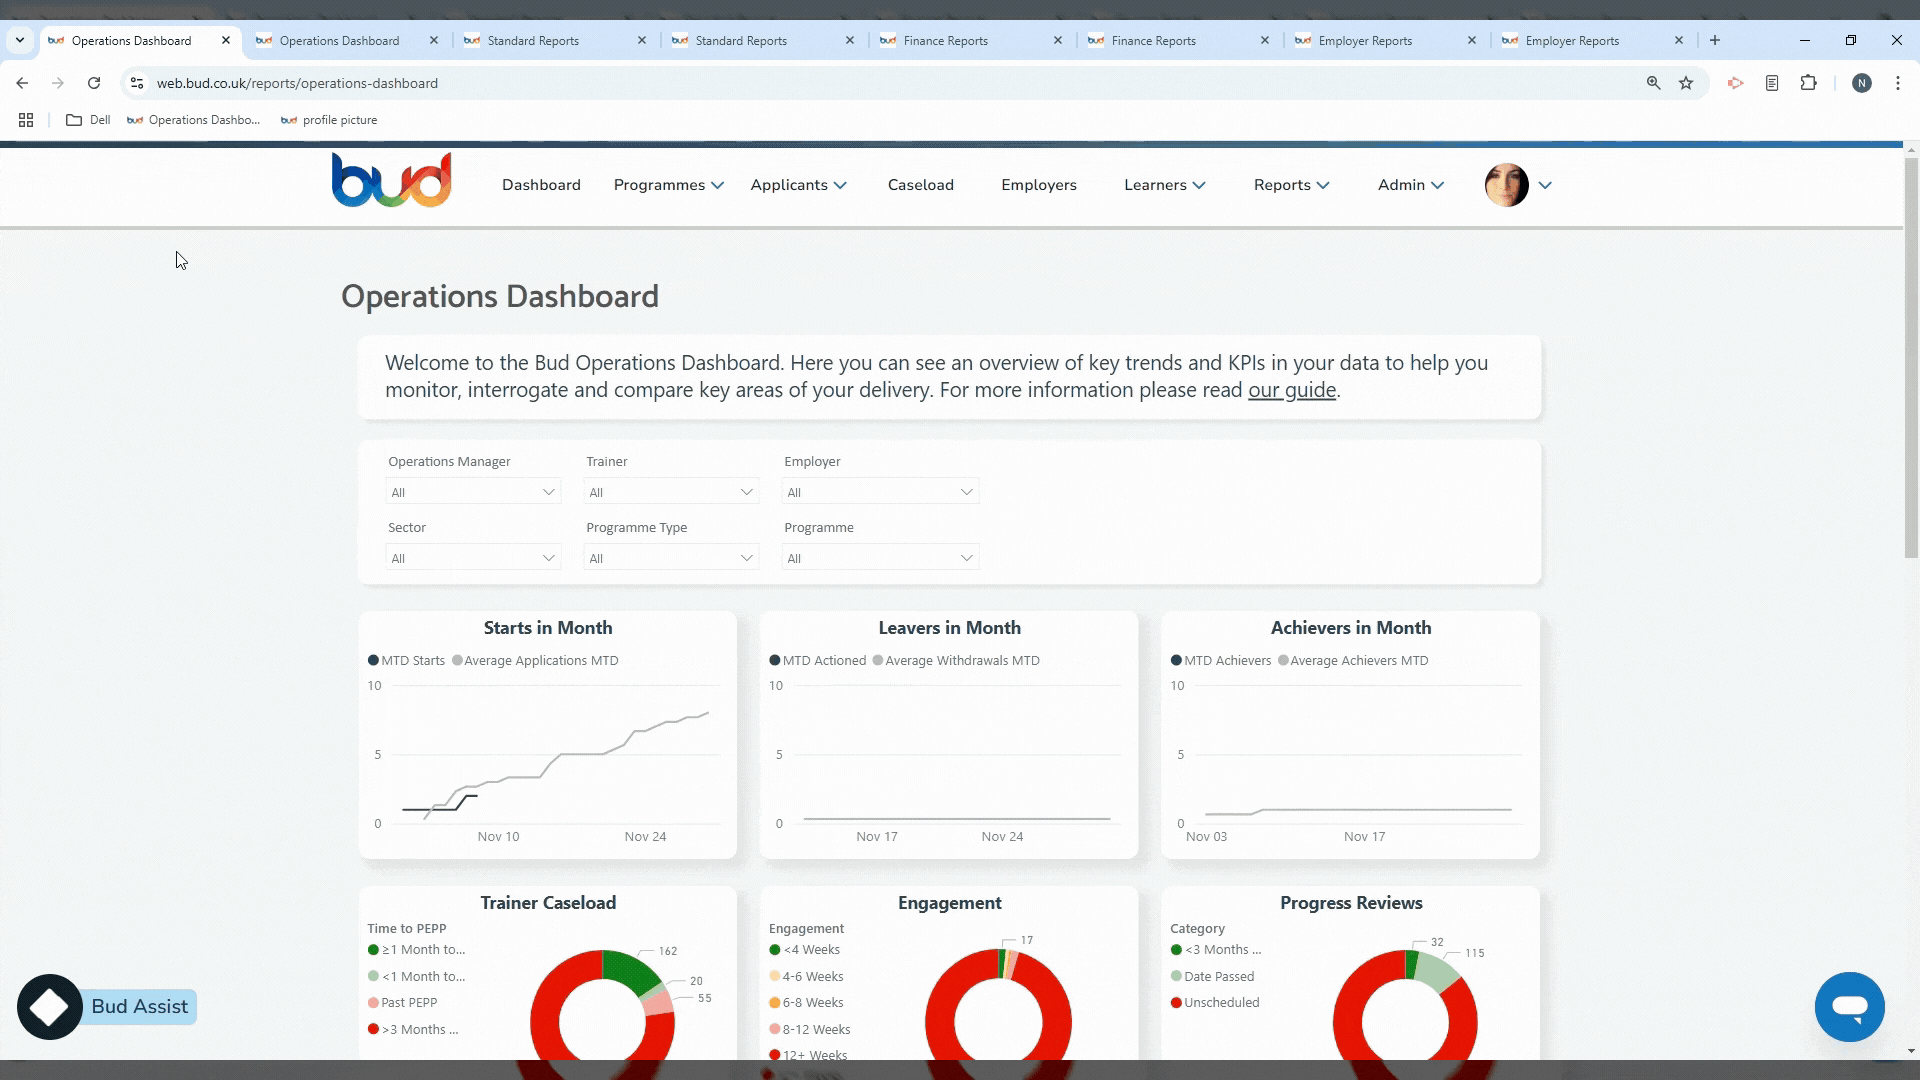This screenshot has width=1920, height=1080.
Task: Bookmark this page with the star icon
Action: 1686,83
